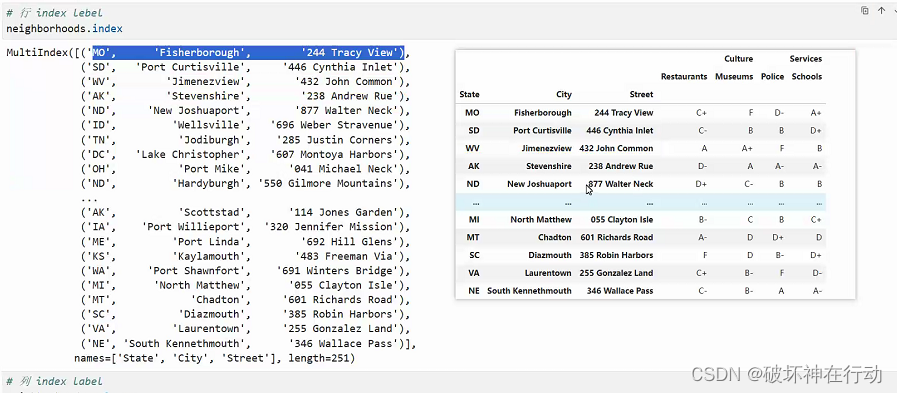
Task: Click the A+ Museums grade in WV row
Action: coord(747,148)
